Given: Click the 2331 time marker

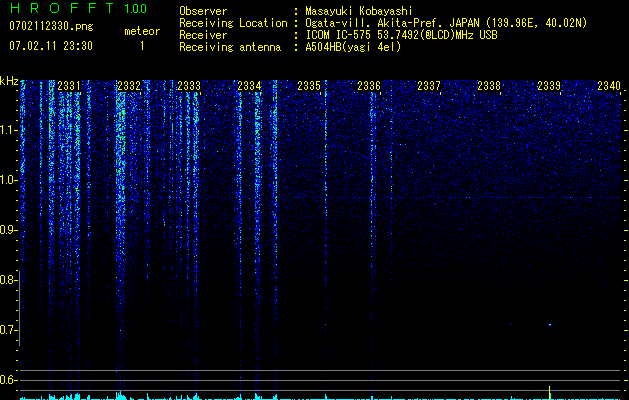Looking at the screenshot, I should 69,86.
